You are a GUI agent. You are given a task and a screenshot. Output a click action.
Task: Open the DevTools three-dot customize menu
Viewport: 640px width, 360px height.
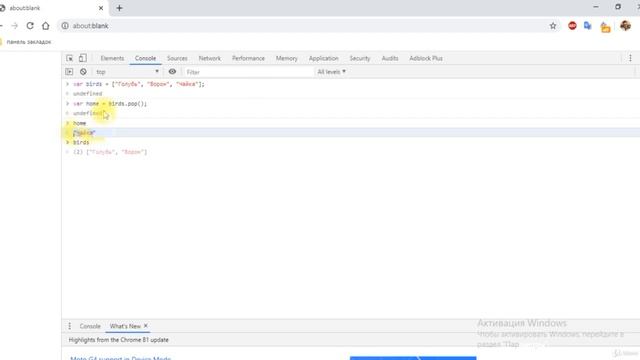pyautogui.click(x=630, y=58)
